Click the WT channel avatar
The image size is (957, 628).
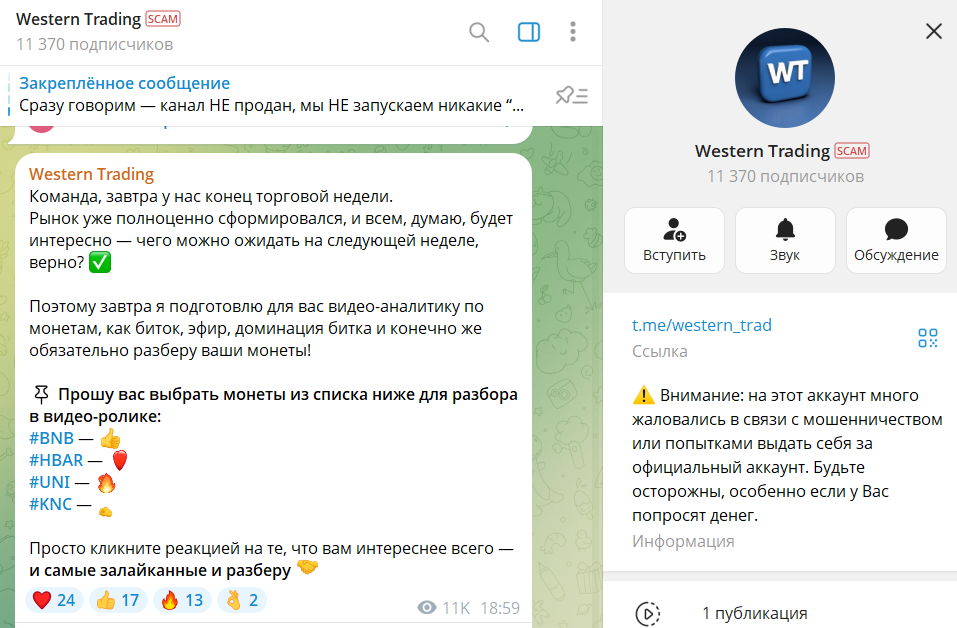(785, 78)
